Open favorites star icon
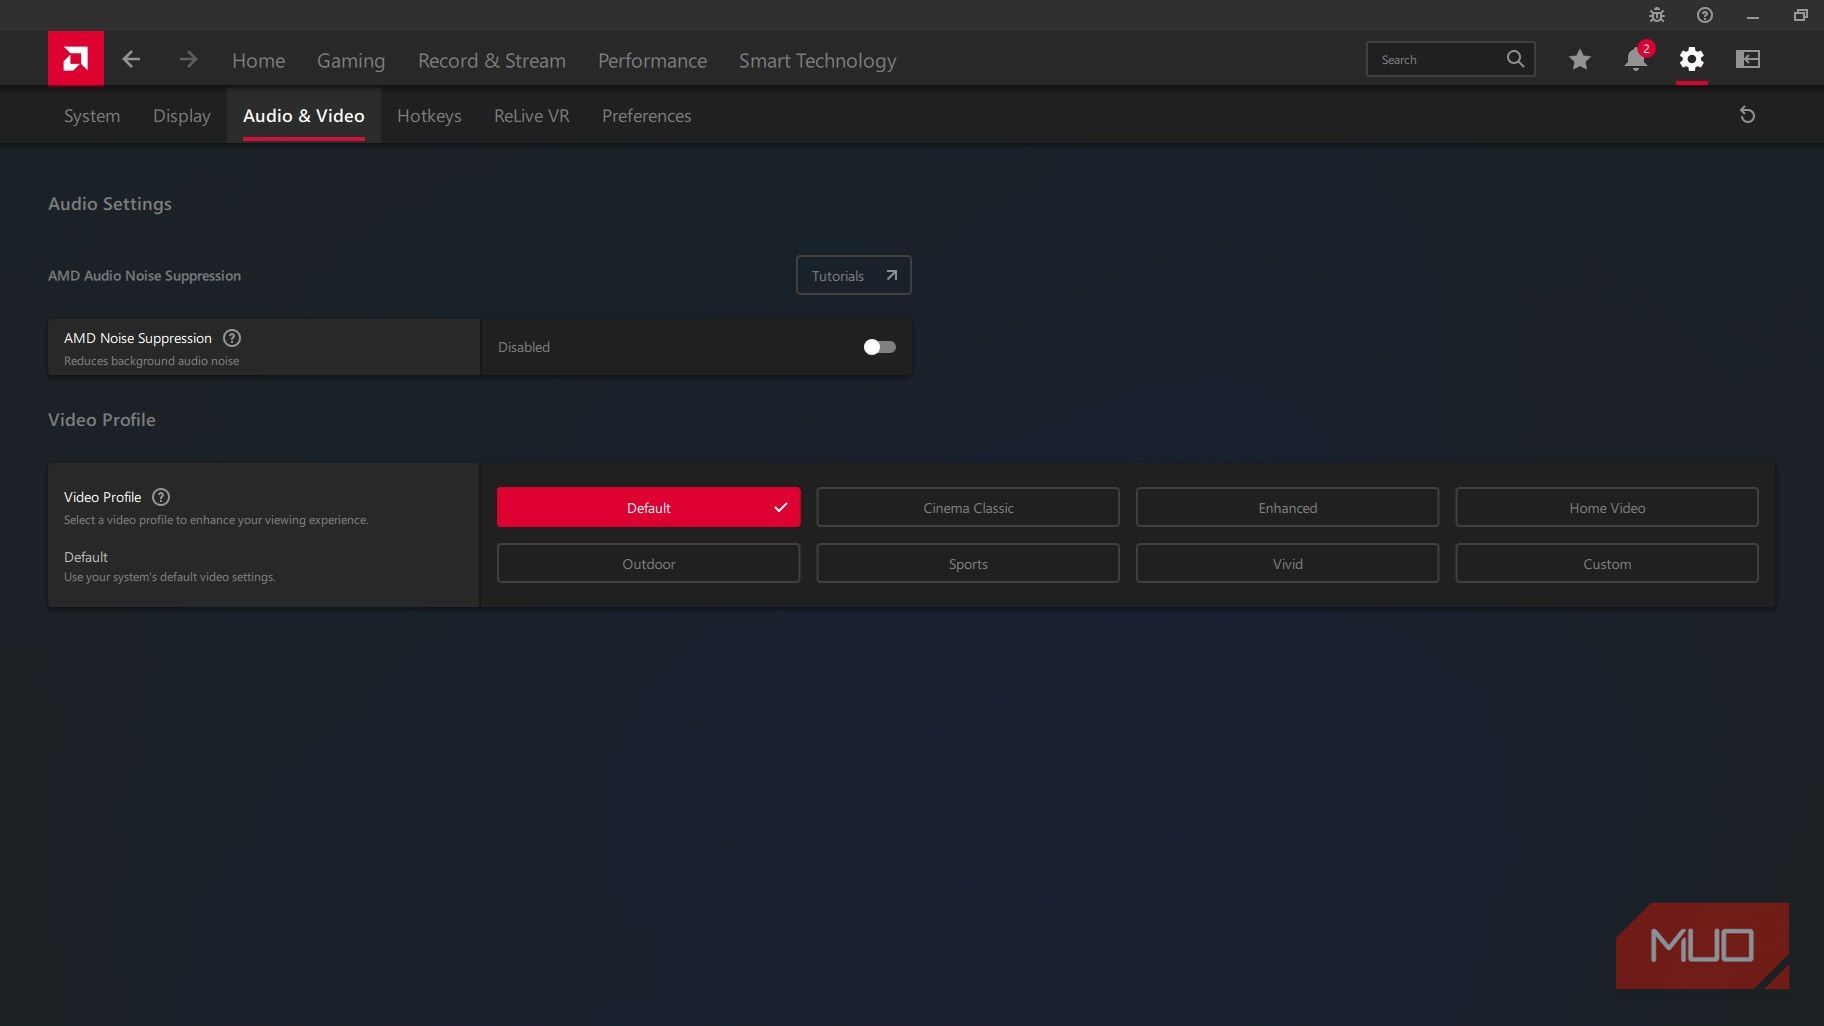This screenshot has height=1026, width=1824. pos(1579,59)
